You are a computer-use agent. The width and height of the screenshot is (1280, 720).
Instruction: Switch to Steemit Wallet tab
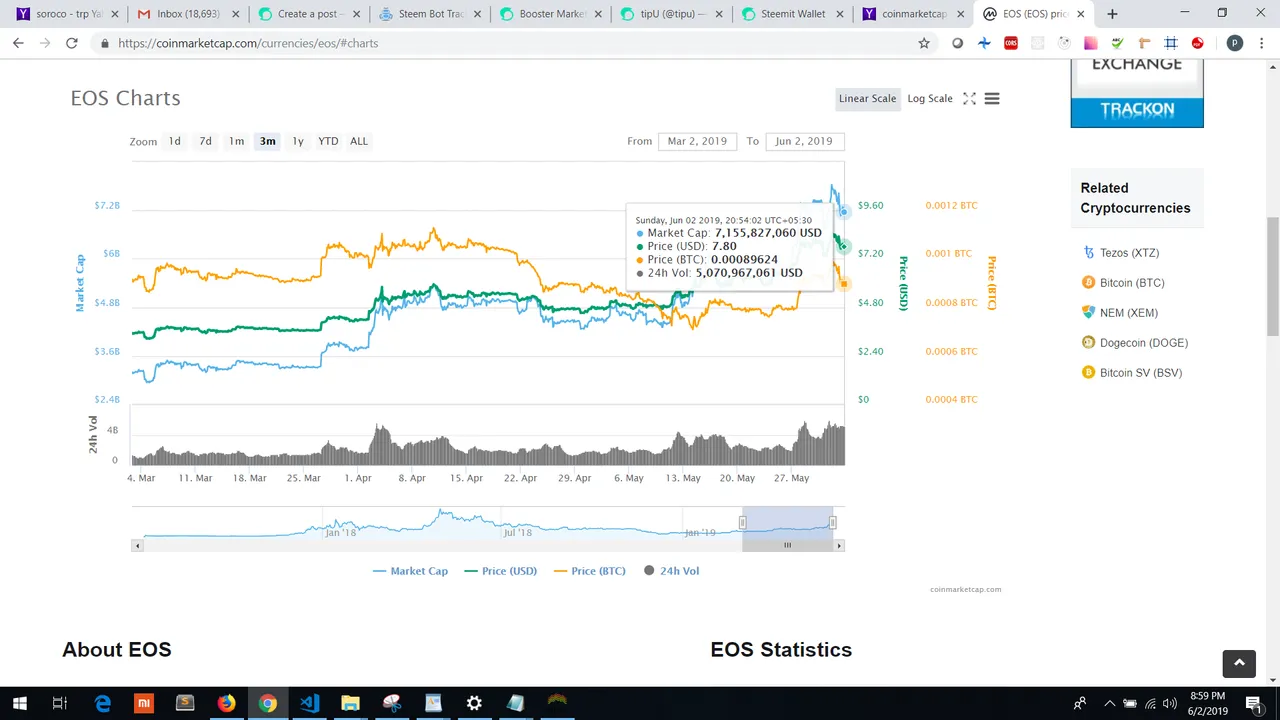[792, 14]
